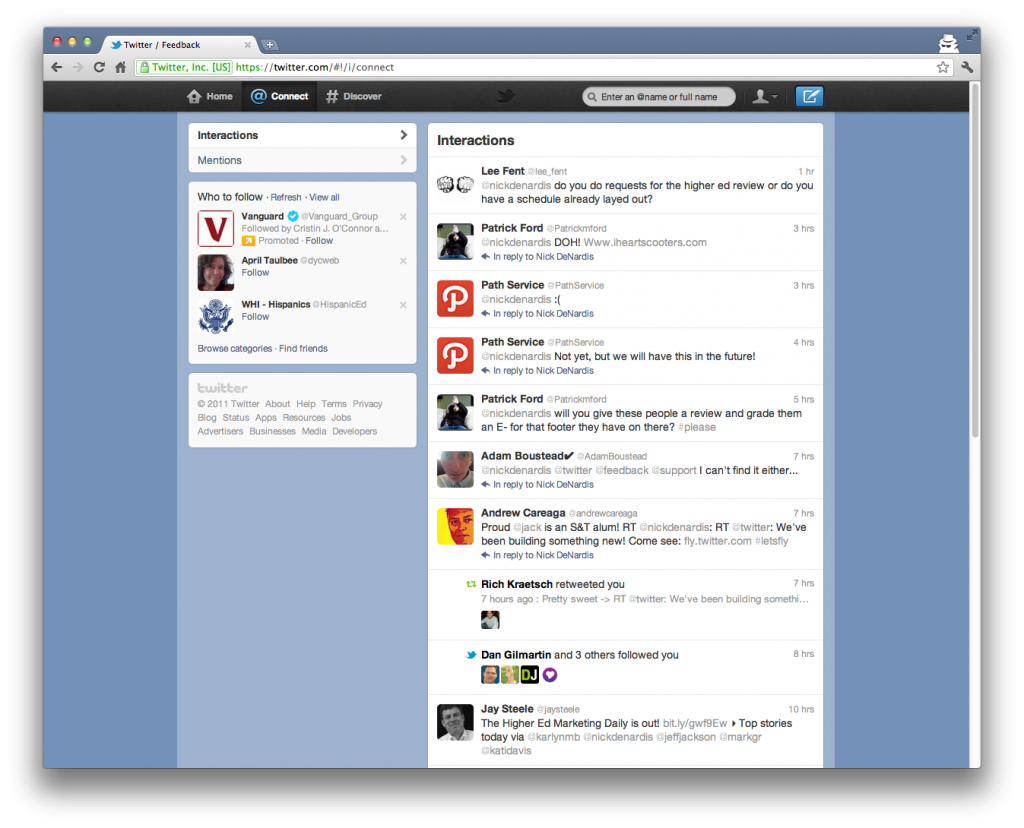Open Path Service avatar on the 4 hrs tweet
Image resolution: width=1024 pixels, height=828 pixels.
455,355
